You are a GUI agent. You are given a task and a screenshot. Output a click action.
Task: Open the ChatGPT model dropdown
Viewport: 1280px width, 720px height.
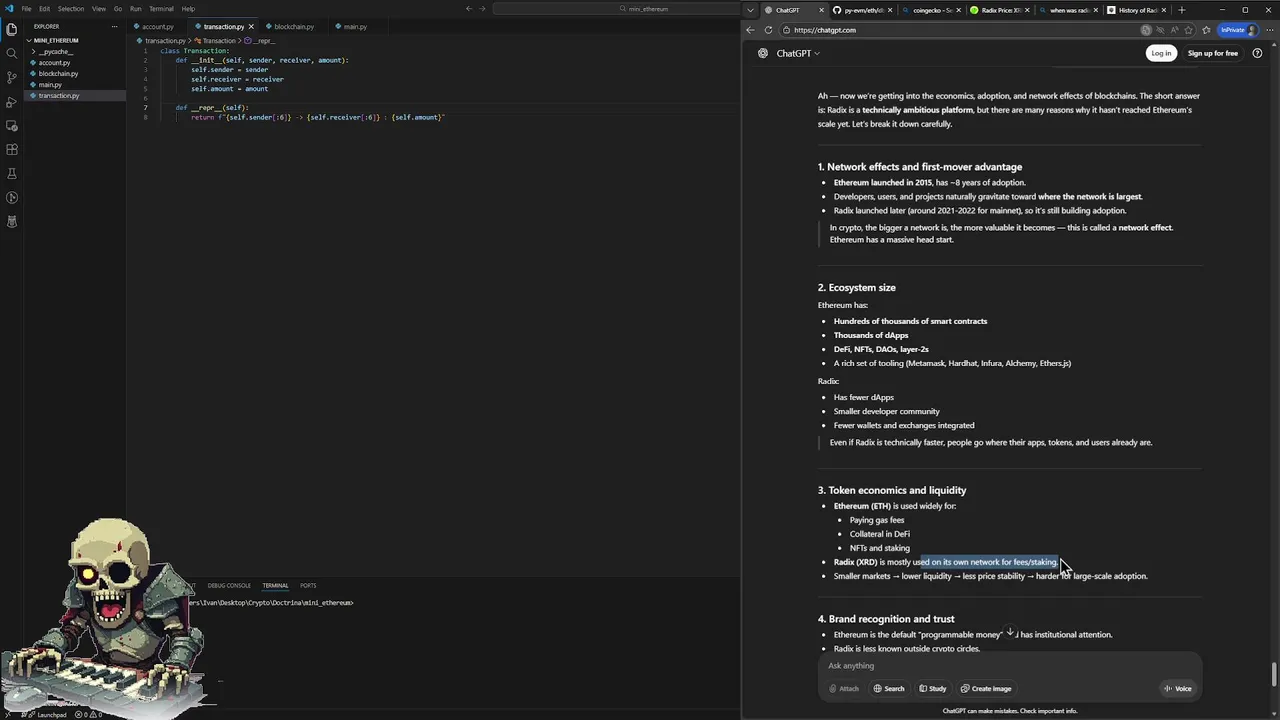click(x=797, y=53)
